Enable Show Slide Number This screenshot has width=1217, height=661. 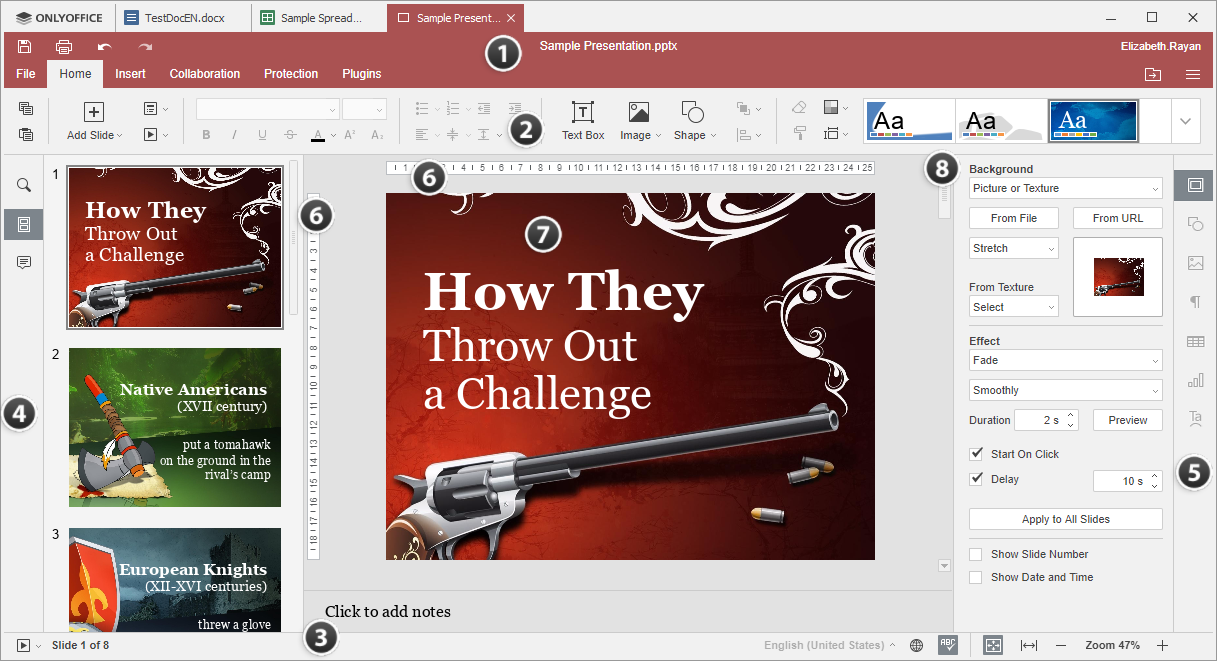[x=976, y=554]
